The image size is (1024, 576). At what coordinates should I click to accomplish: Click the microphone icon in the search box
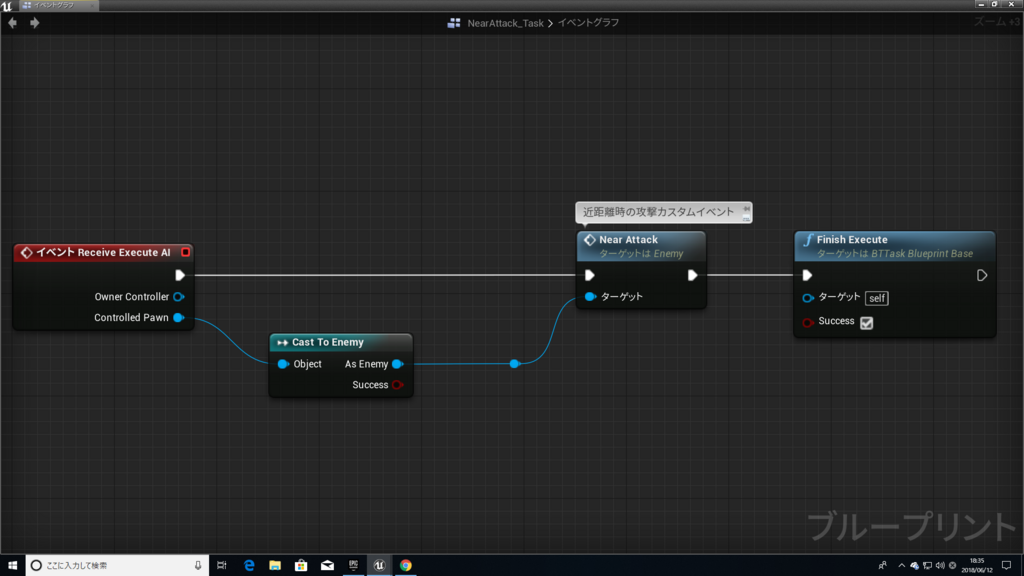coord(198,565)
